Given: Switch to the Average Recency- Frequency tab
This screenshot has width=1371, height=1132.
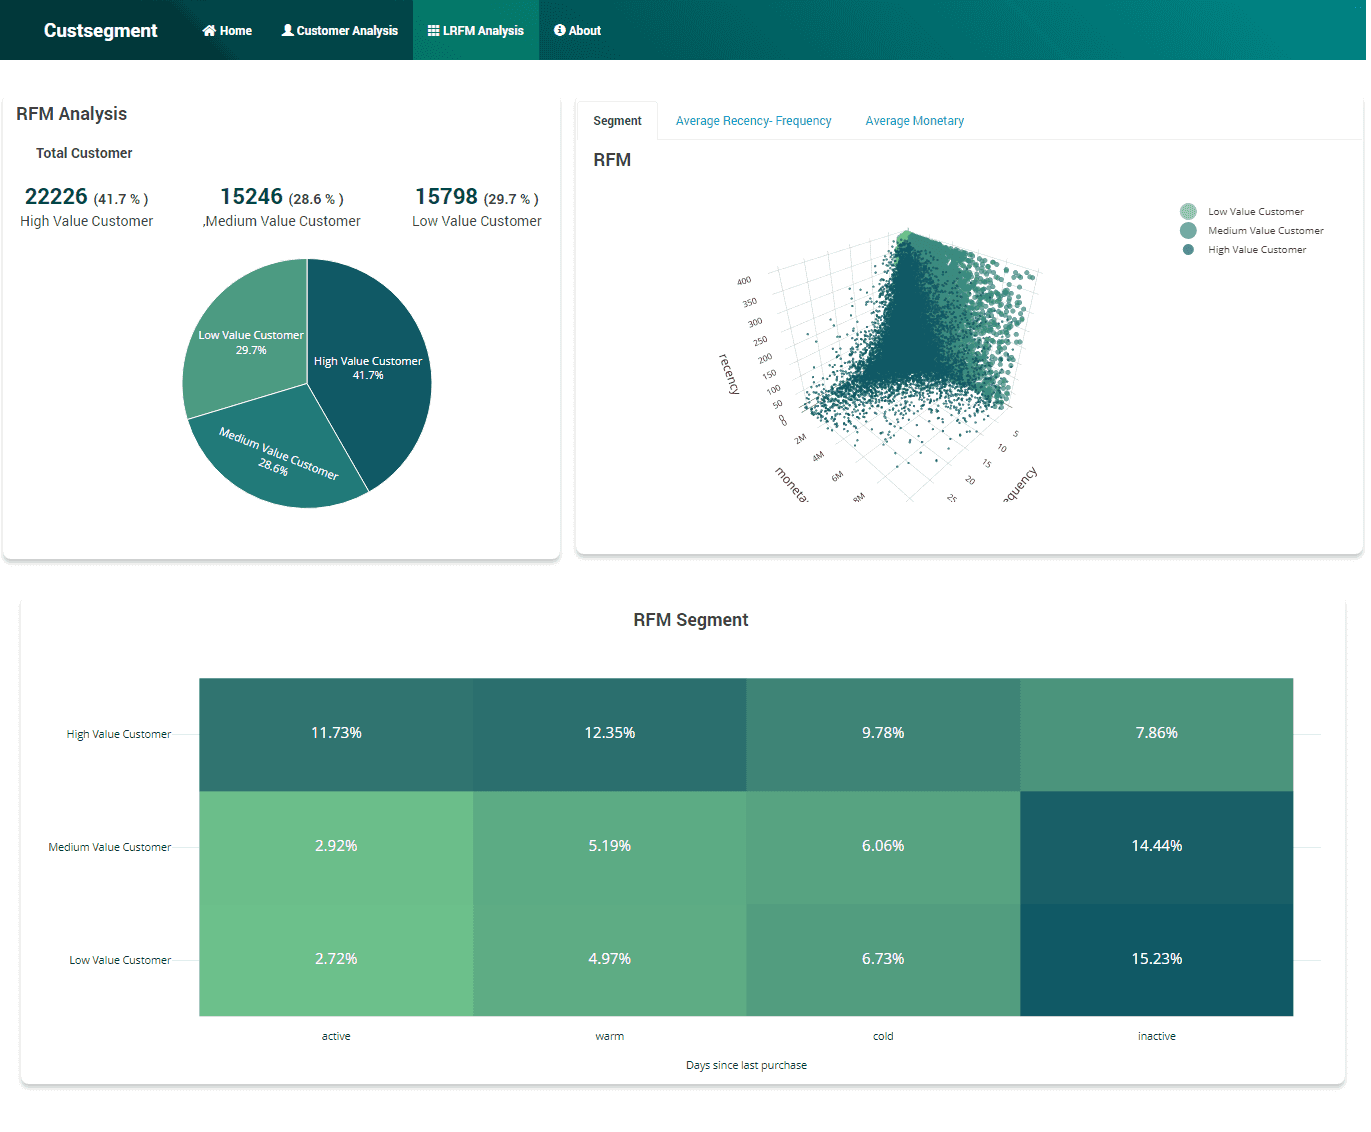Looking at the screenshot, I should 753,120.
